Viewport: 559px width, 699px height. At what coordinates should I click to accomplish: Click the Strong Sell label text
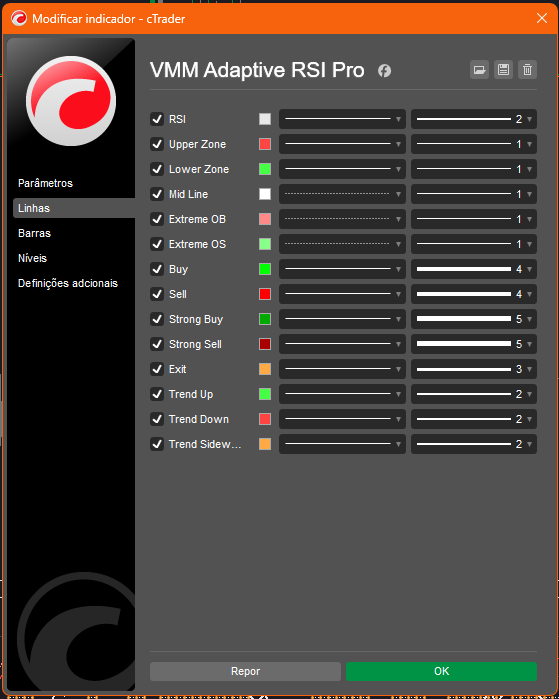pyautogui.click(x=195, y=344)
